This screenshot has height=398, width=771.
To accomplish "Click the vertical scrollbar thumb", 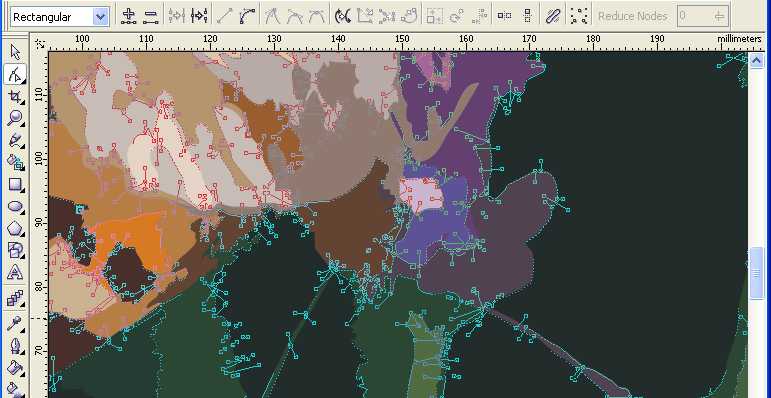I will coord(756,273).
